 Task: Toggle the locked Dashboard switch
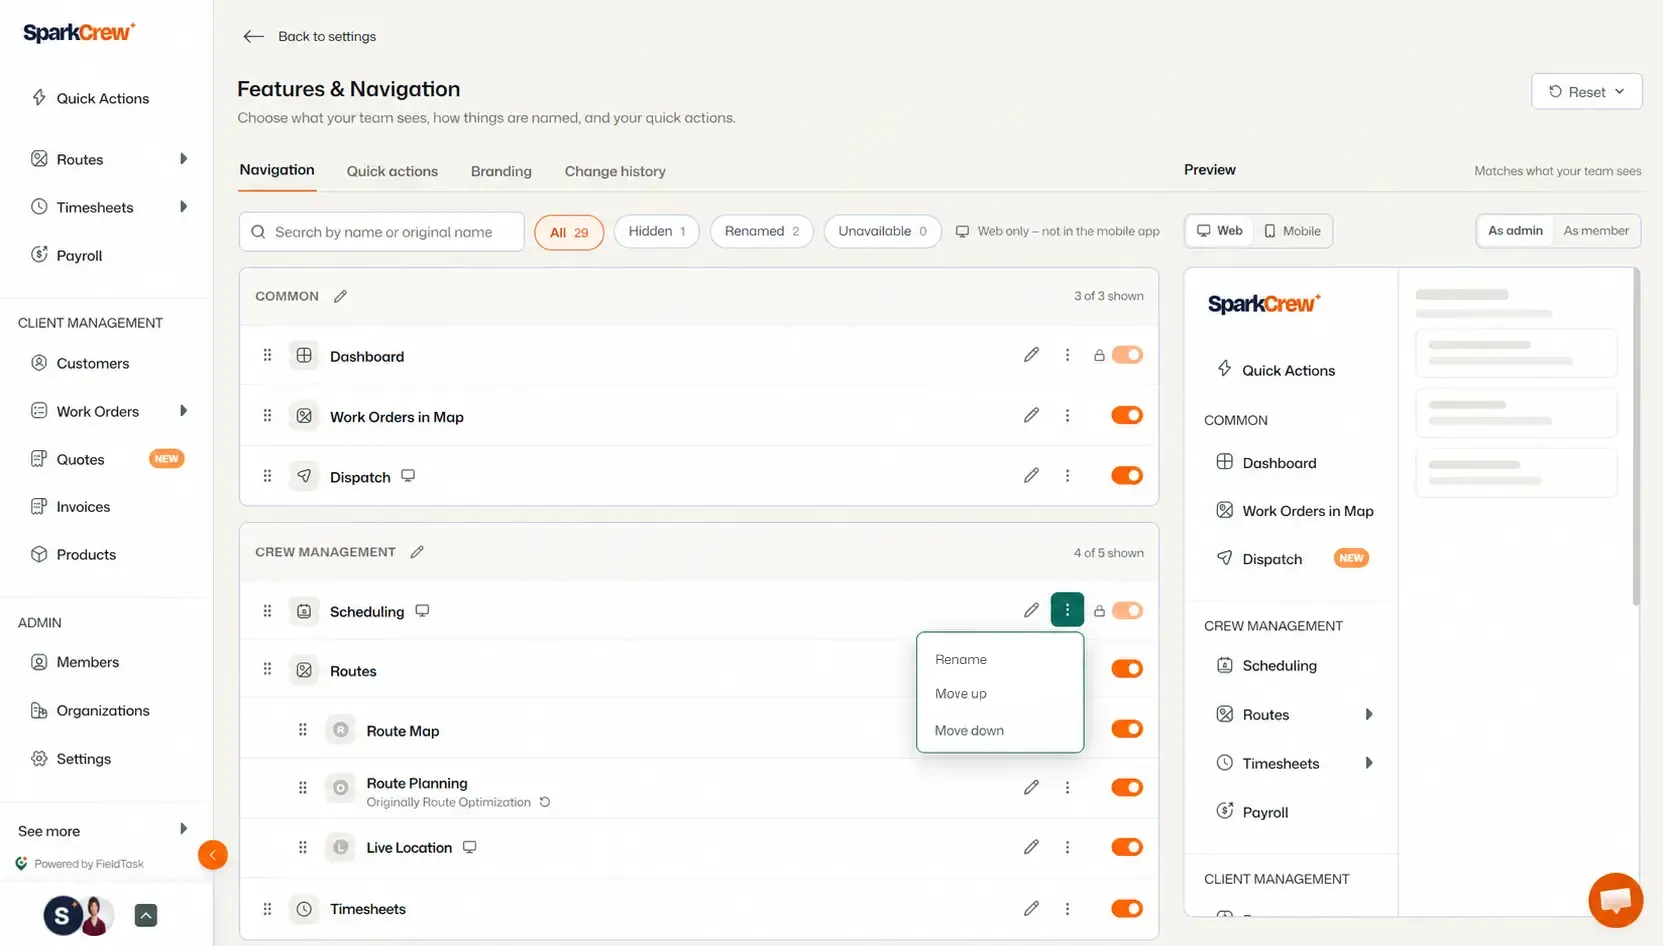point(1127,355)
